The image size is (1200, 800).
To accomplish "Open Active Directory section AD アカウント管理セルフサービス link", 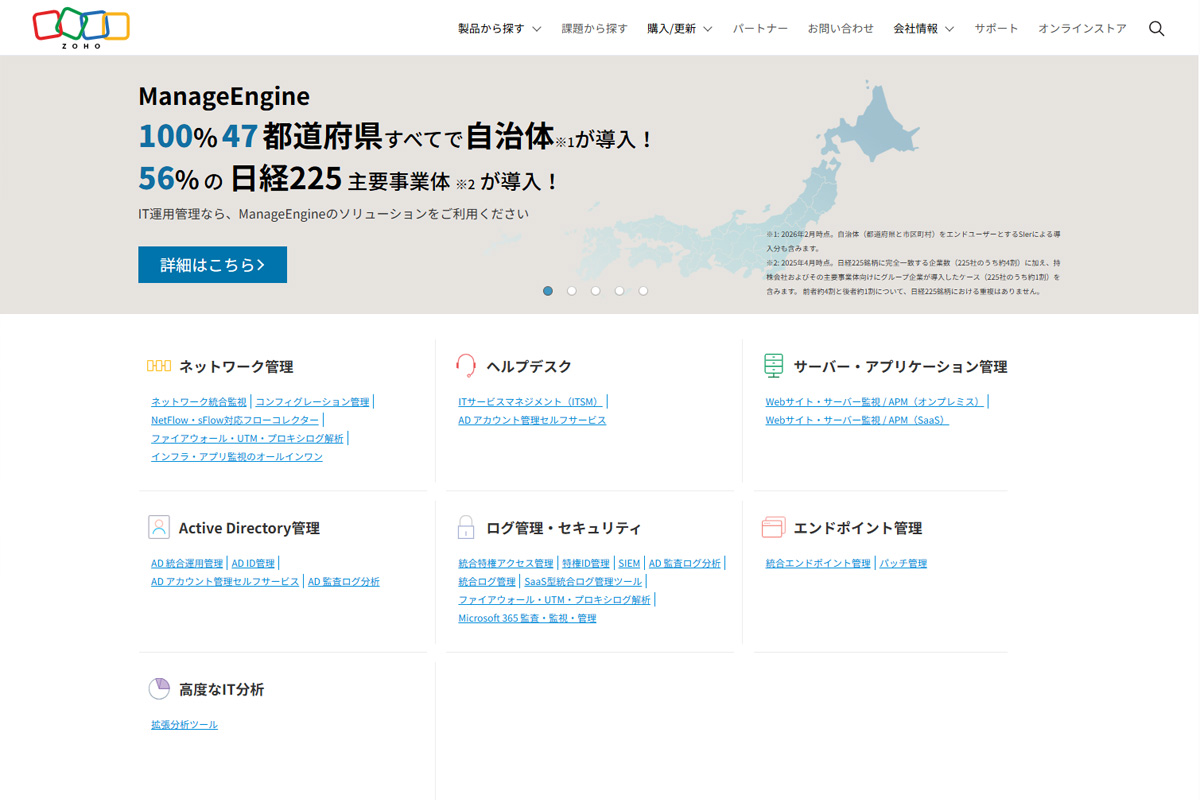I will pos(225,582).
